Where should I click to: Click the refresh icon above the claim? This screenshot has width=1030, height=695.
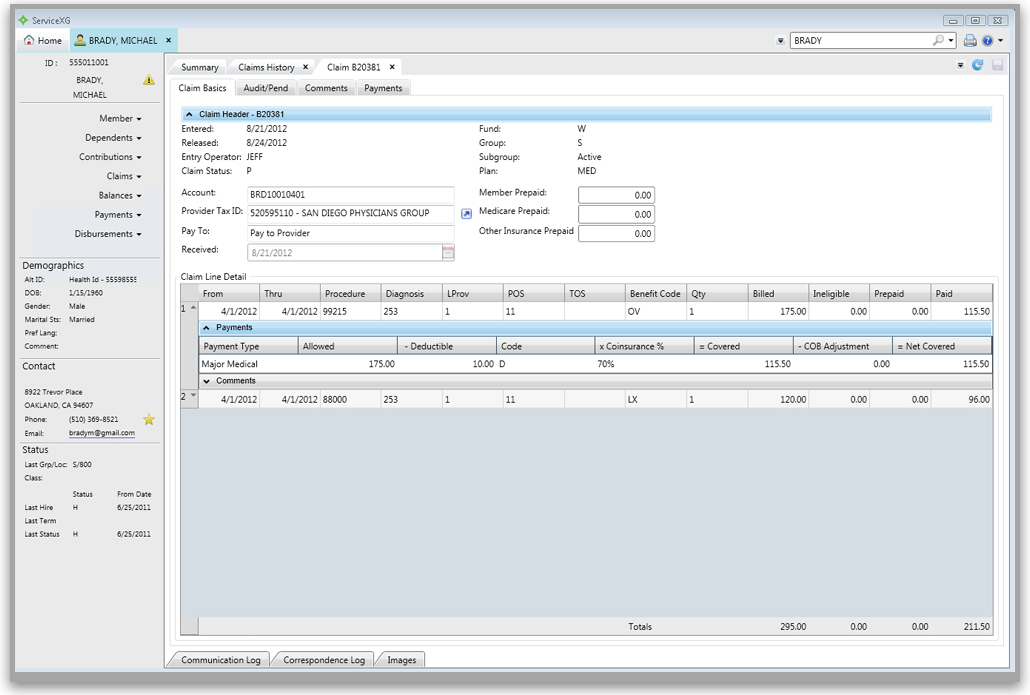pos(977,65)
